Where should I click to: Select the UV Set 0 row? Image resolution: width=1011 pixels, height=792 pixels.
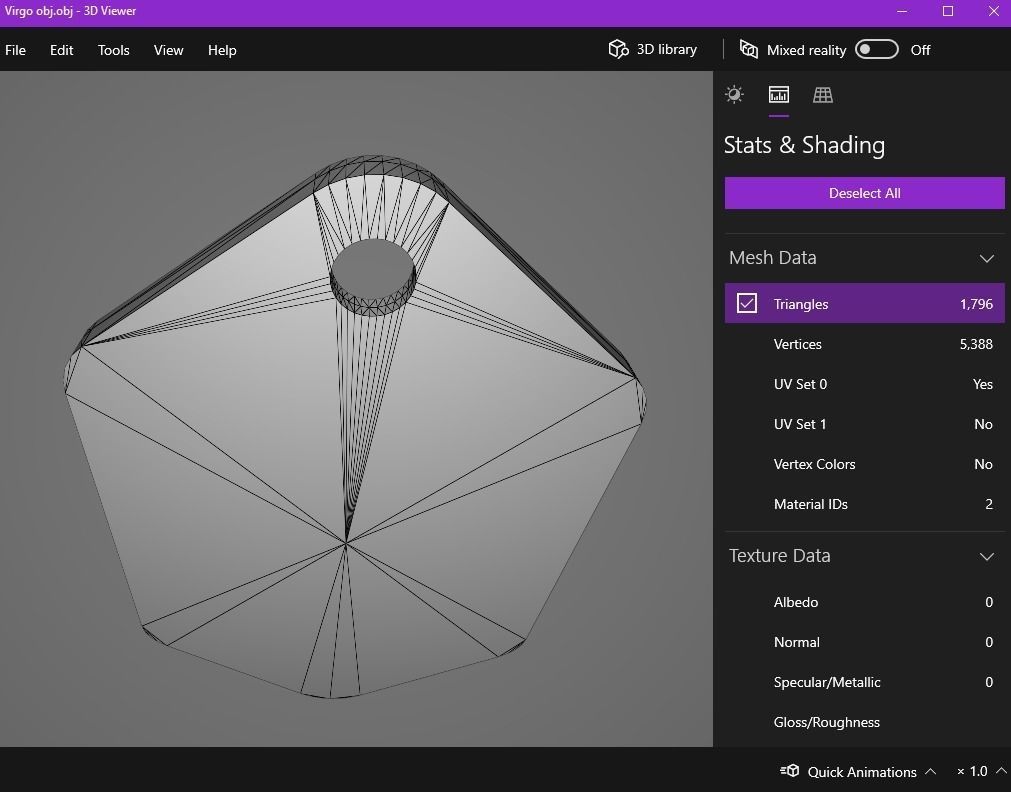[x=864, y=384]
